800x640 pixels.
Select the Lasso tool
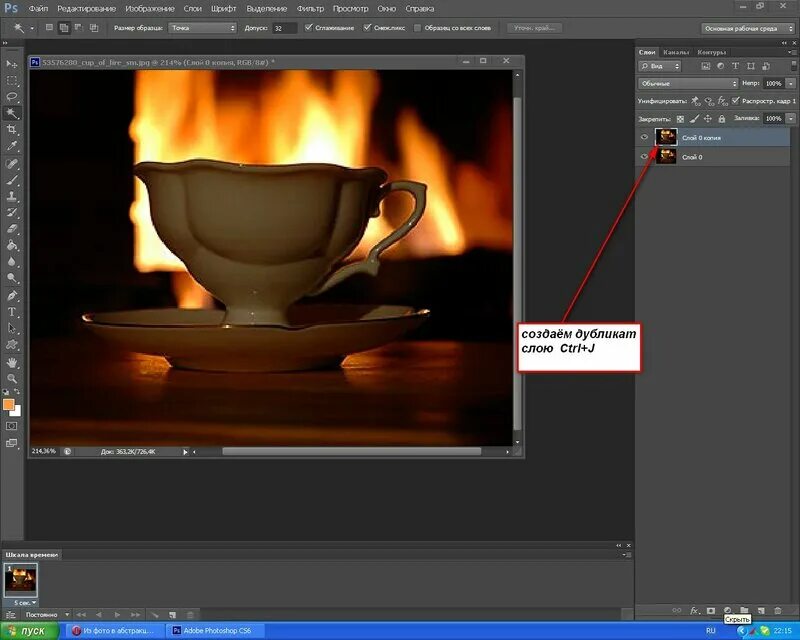coord(12,96)
